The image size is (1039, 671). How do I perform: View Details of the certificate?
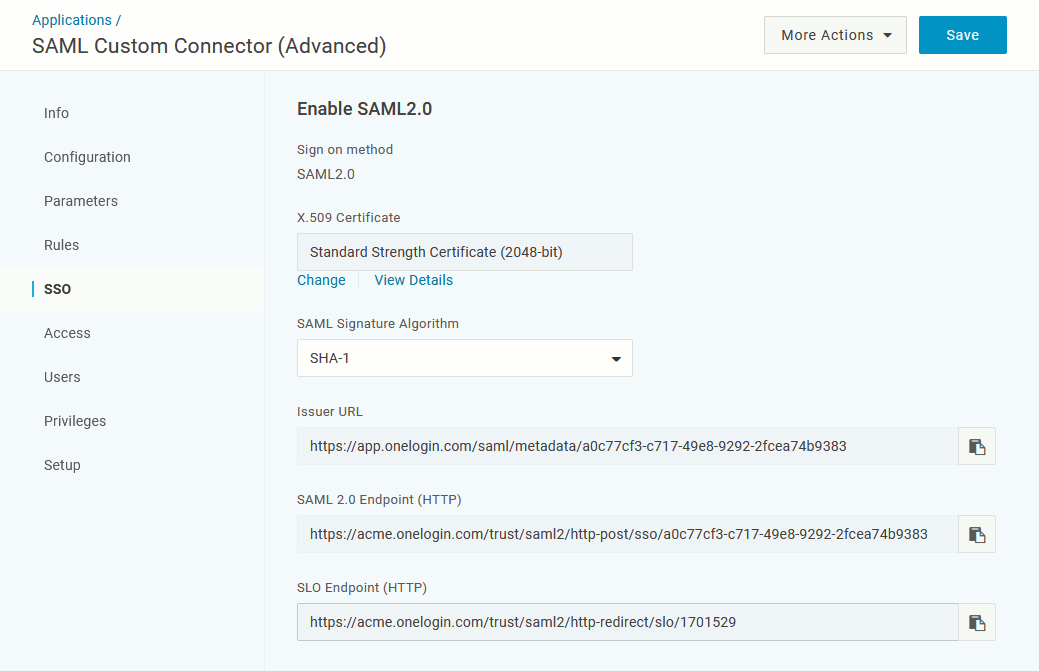[x=413, y=280]
